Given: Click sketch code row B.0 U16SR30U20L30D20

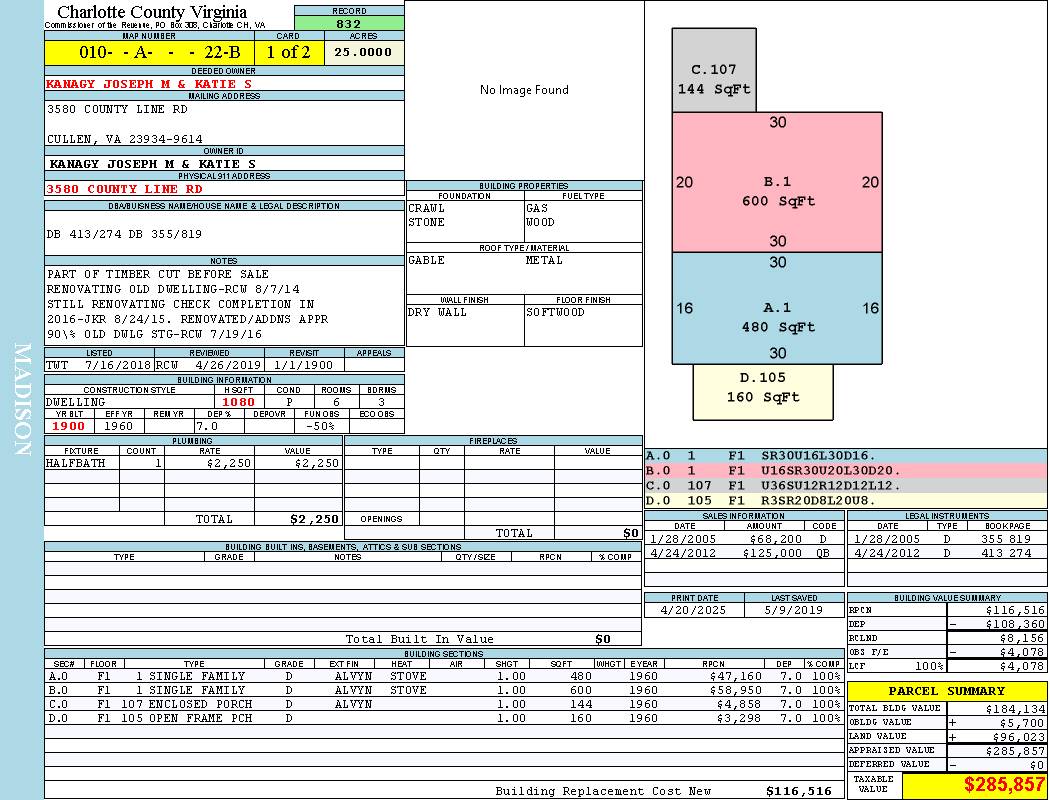Looking at the screenshot, I should tap(845, 471).
